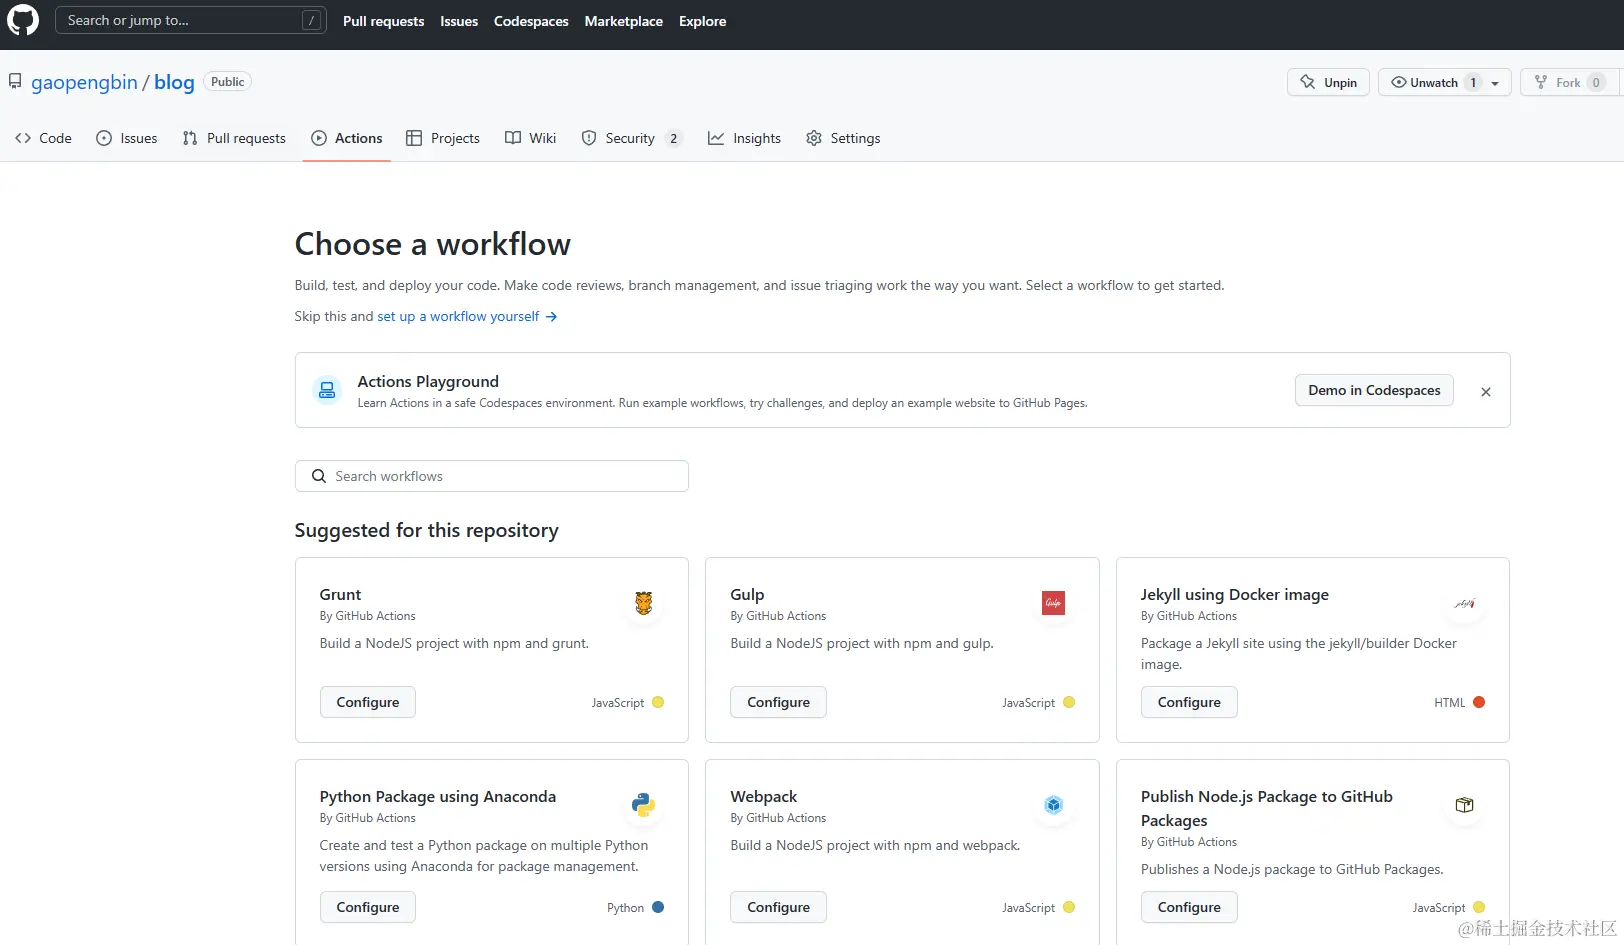1624x945 pixels.
Task: Click set up a workflow yourself link
Action: pos(467,316)
